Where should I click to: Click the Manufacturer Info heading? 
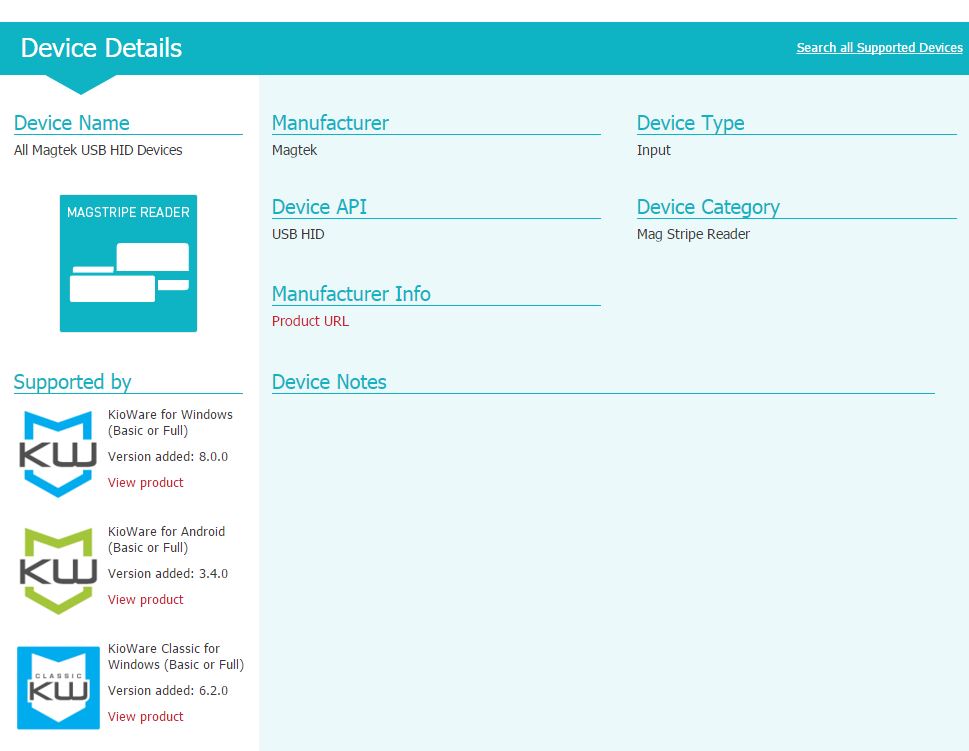[351, 294]
